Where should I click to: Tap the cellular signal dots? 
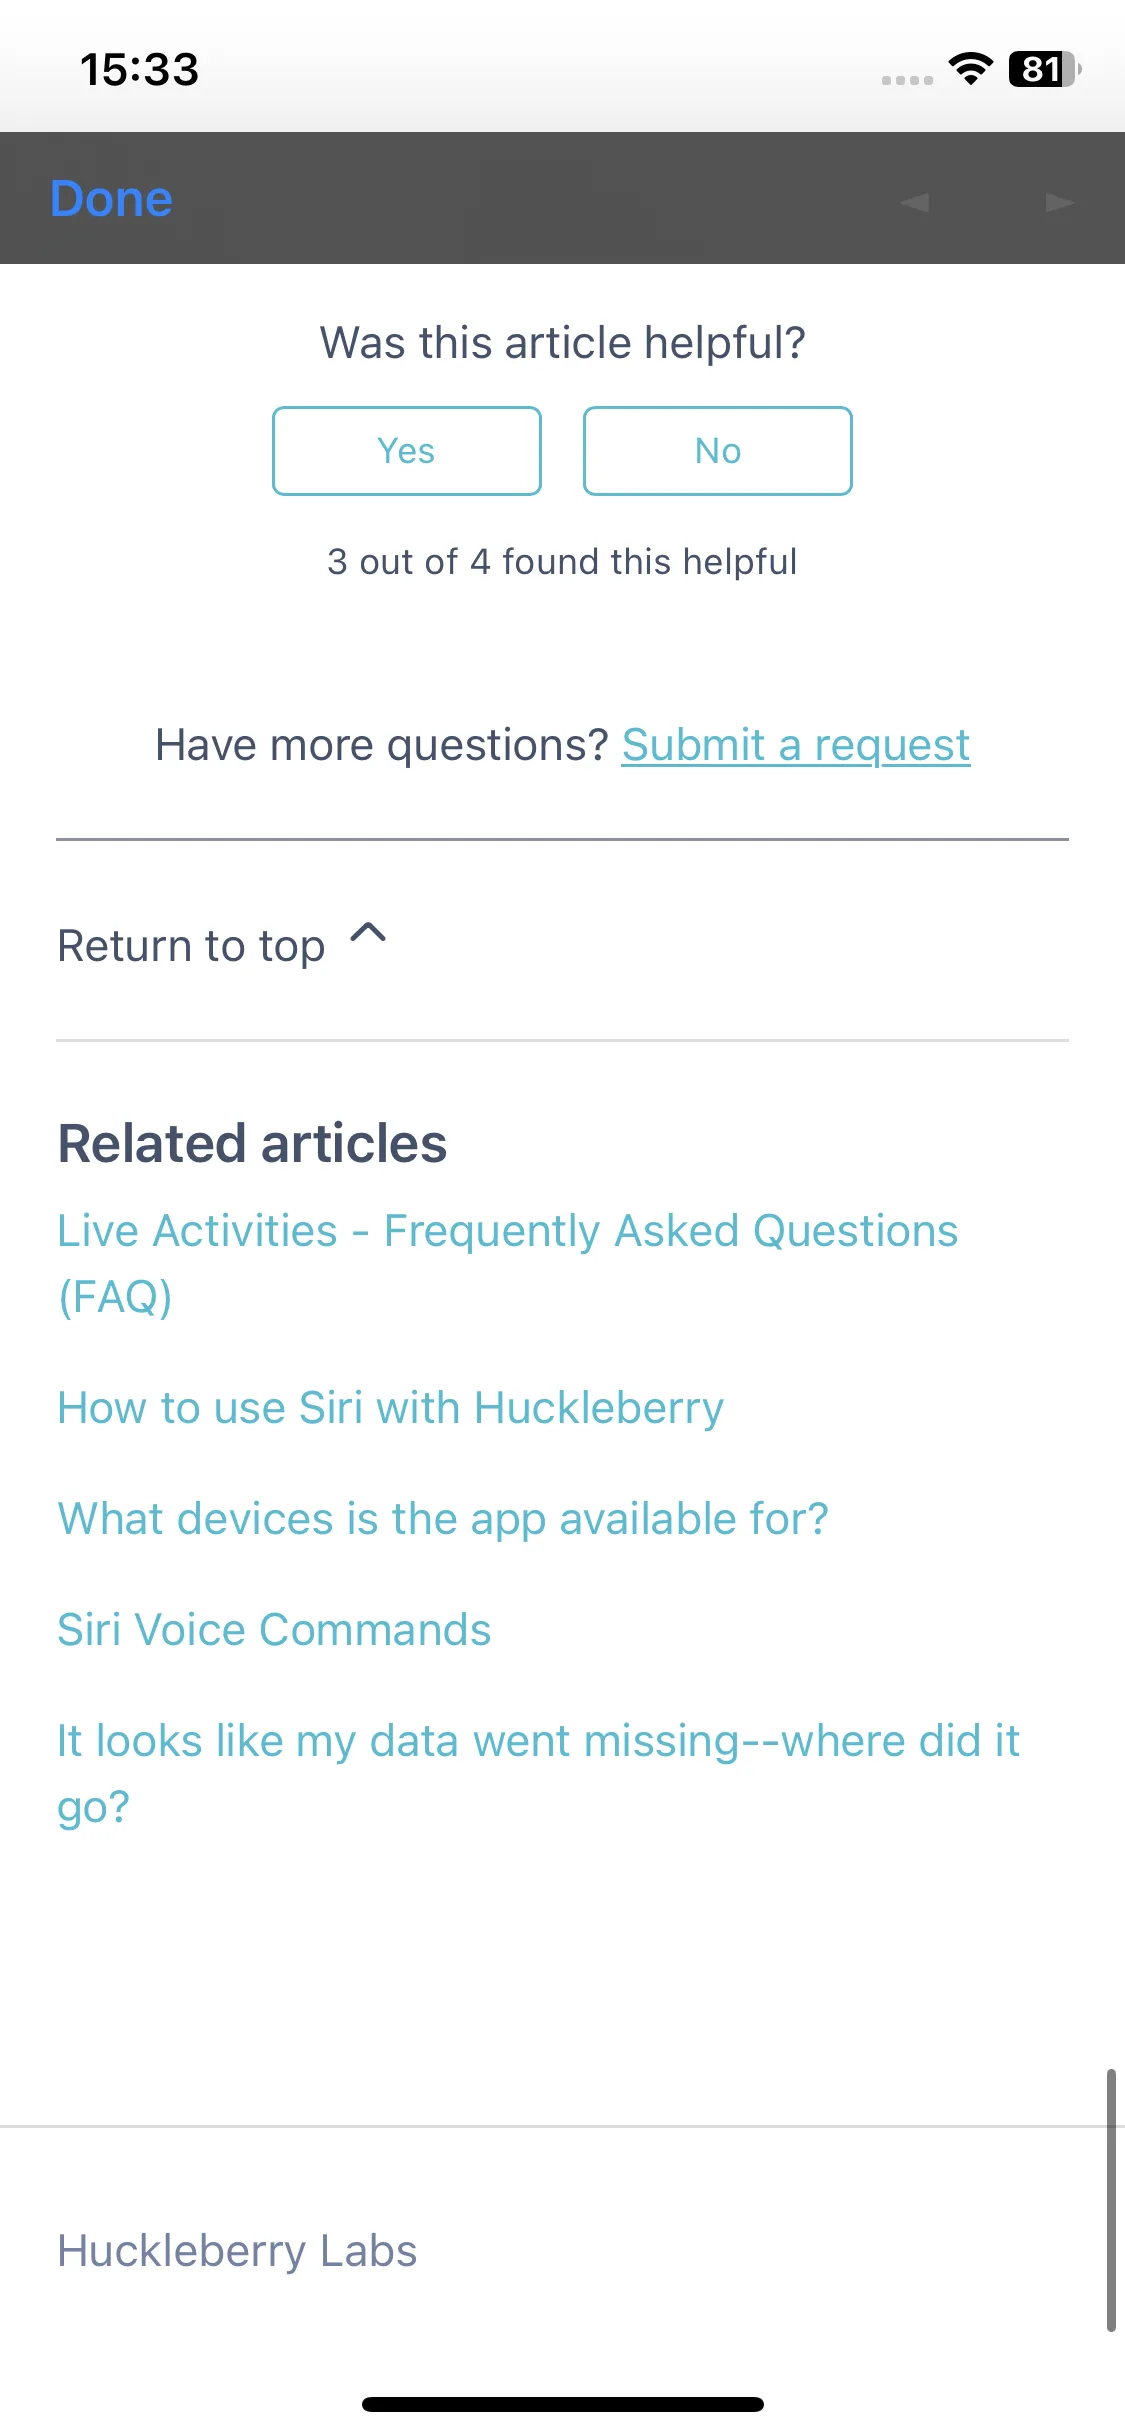point(907,80)
